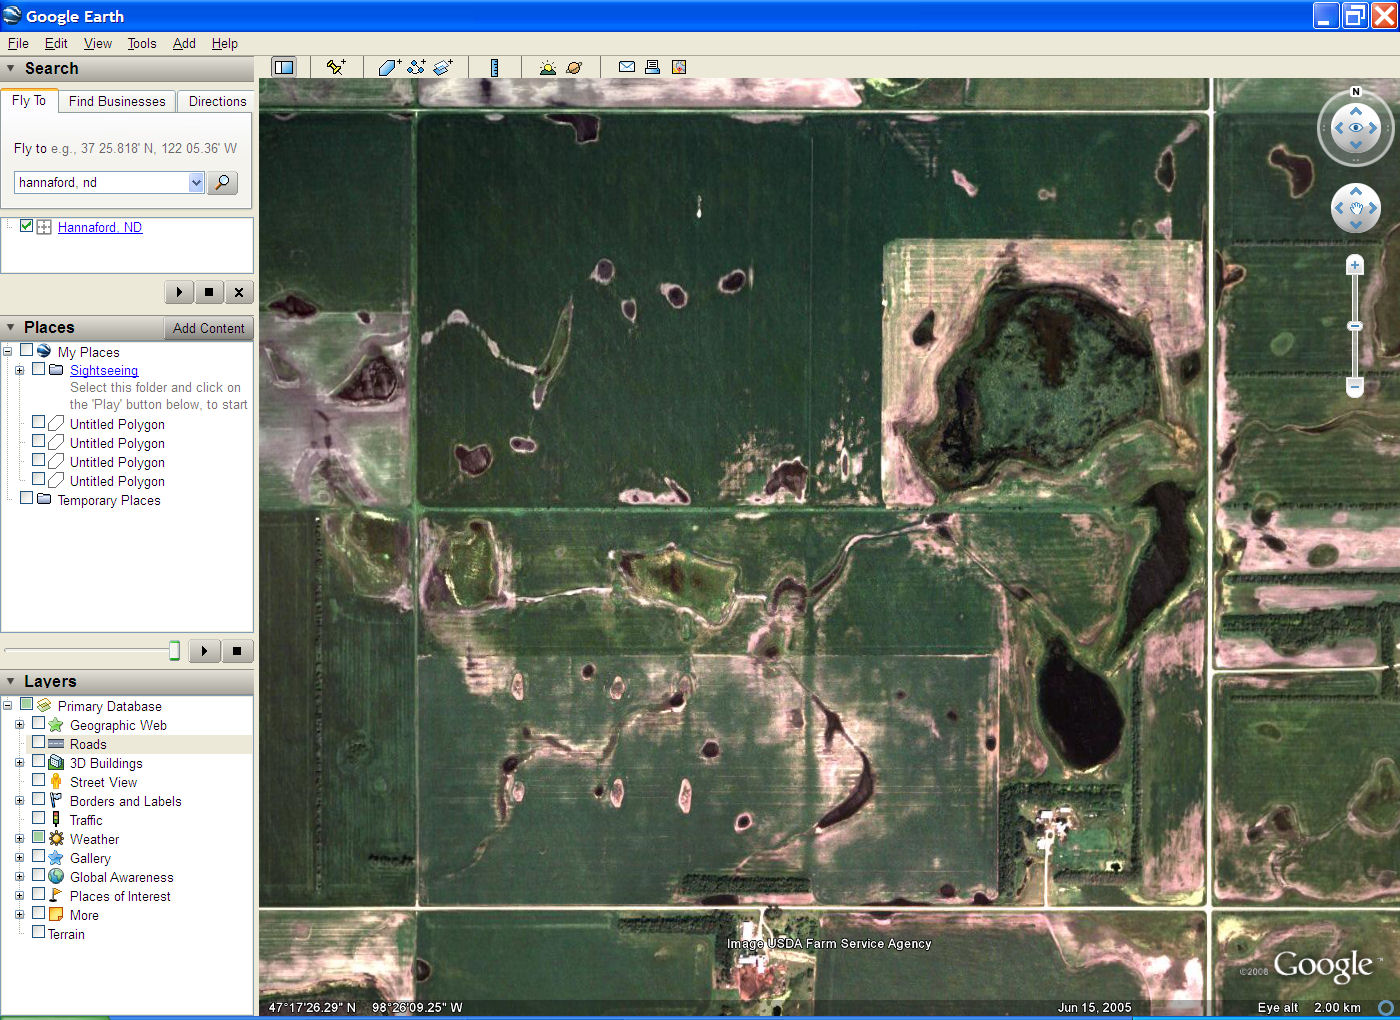Open the Add menu
The image size is (1400, 1020).
point(184,43)
